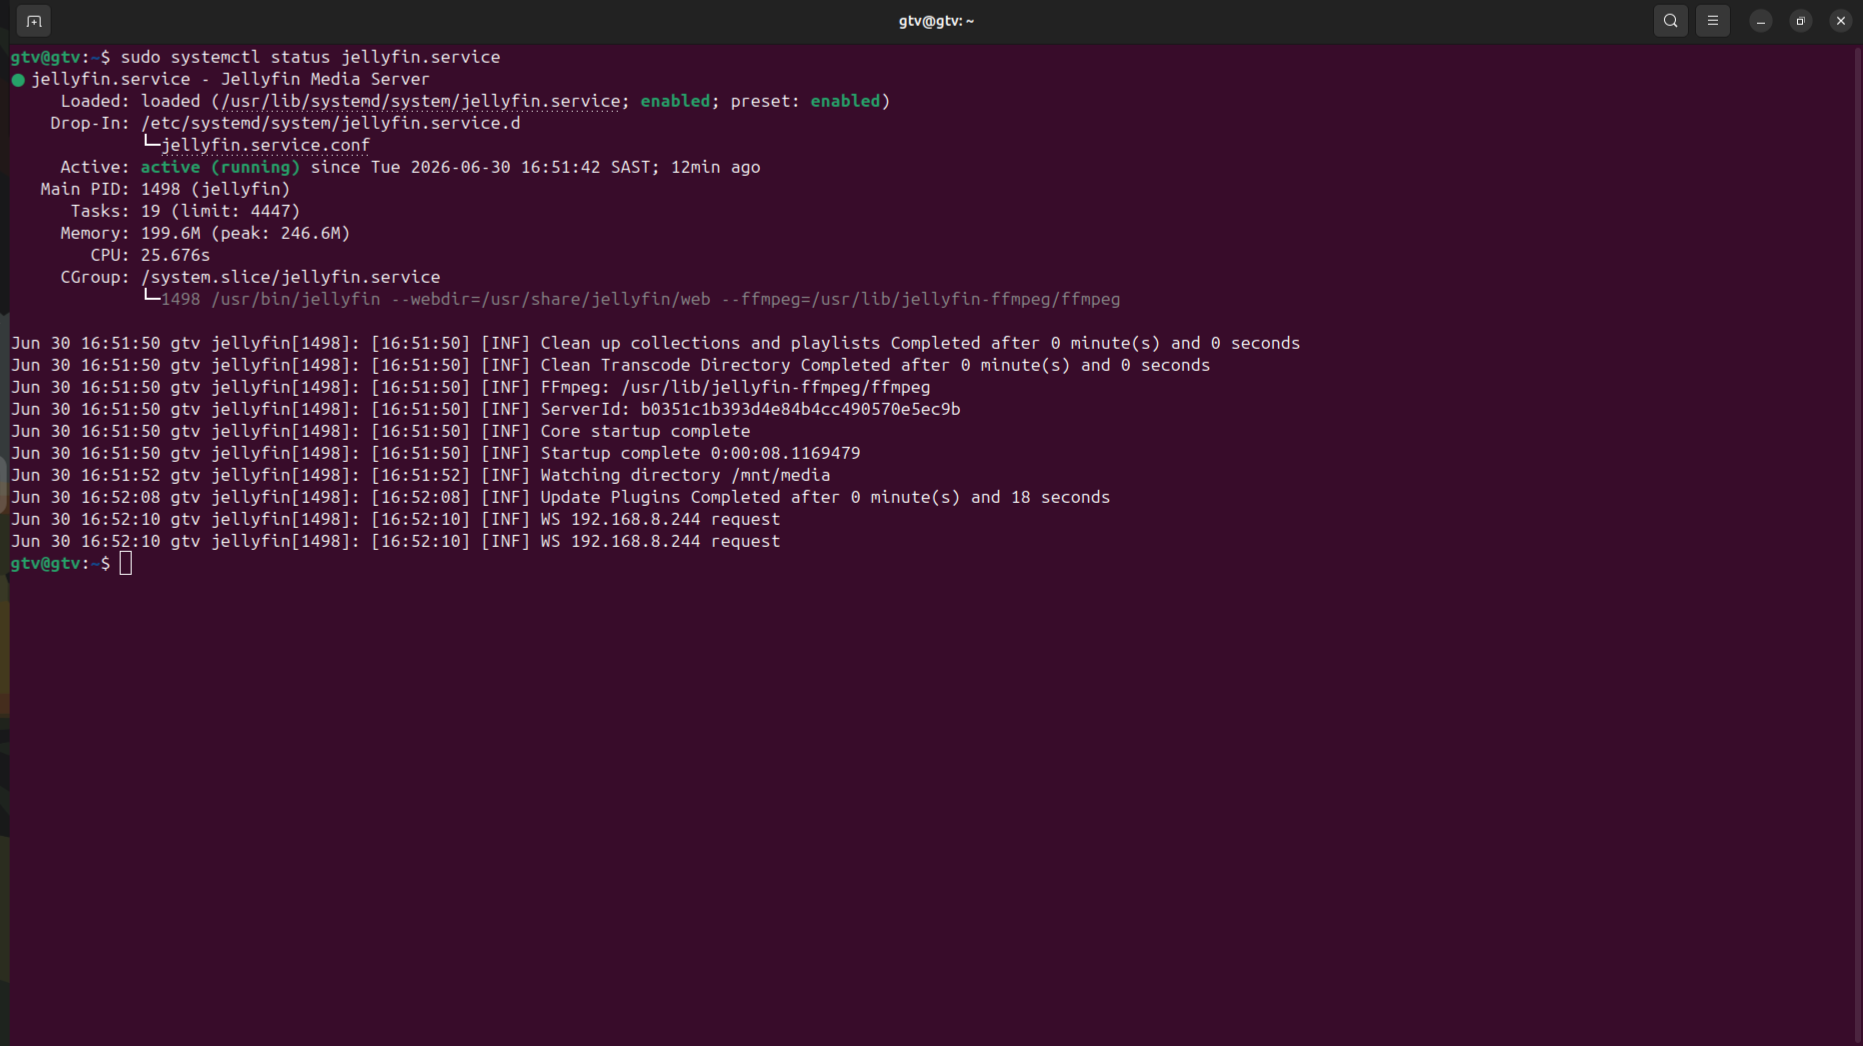Click the terminal title gtv@gtv: ~
Screen dimensions: 1863x1046
pos(936,21)
